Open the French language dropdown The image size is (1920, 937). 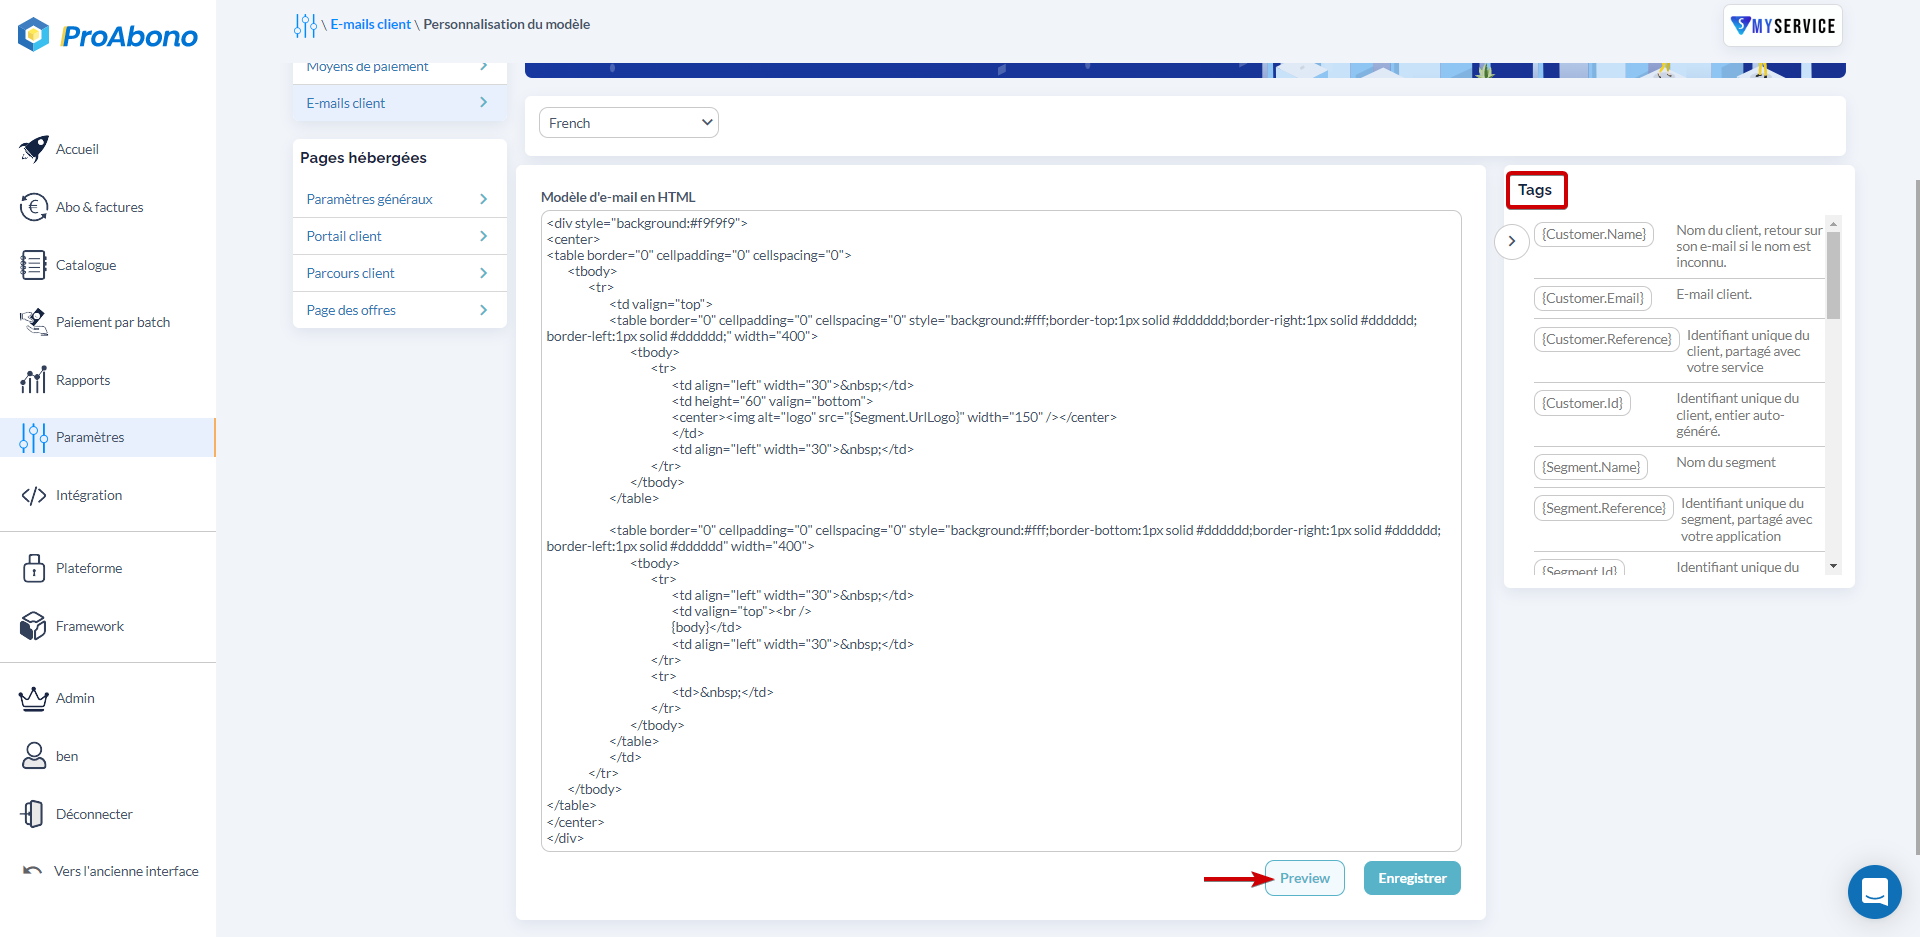pyautogui.click(x=628, y=123)
